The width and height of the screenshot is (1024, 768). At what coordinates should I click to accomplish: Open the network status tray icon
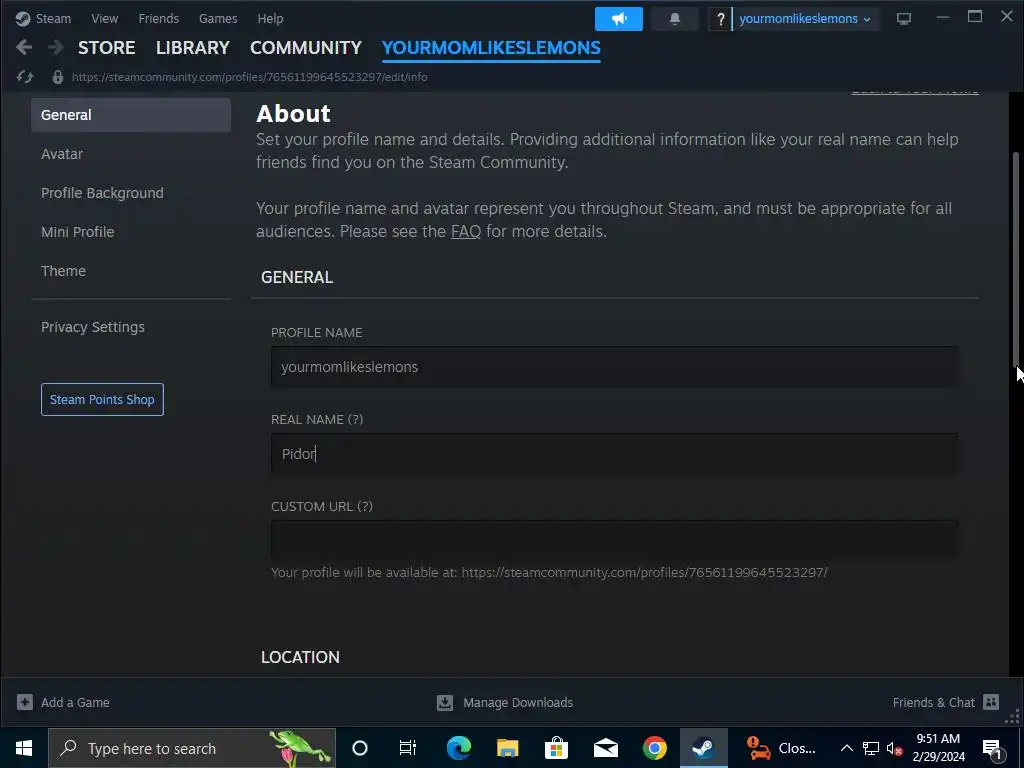tap(871, 748)
